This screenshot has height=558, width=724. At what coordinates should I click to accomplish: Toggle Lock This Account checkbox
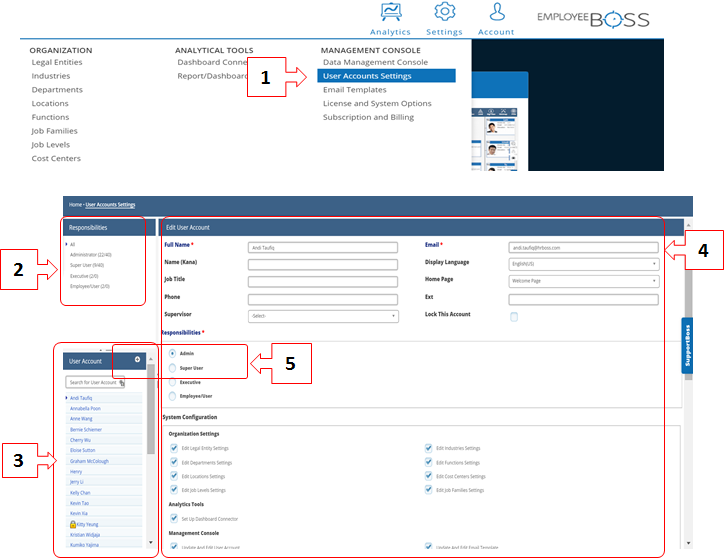[514, 316]
